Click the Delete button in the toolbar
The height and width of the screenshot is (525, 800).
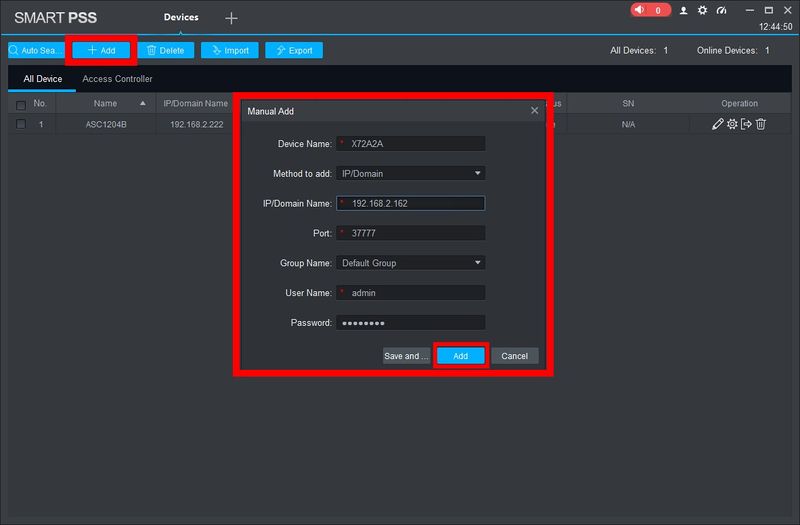tap(165, 50)
